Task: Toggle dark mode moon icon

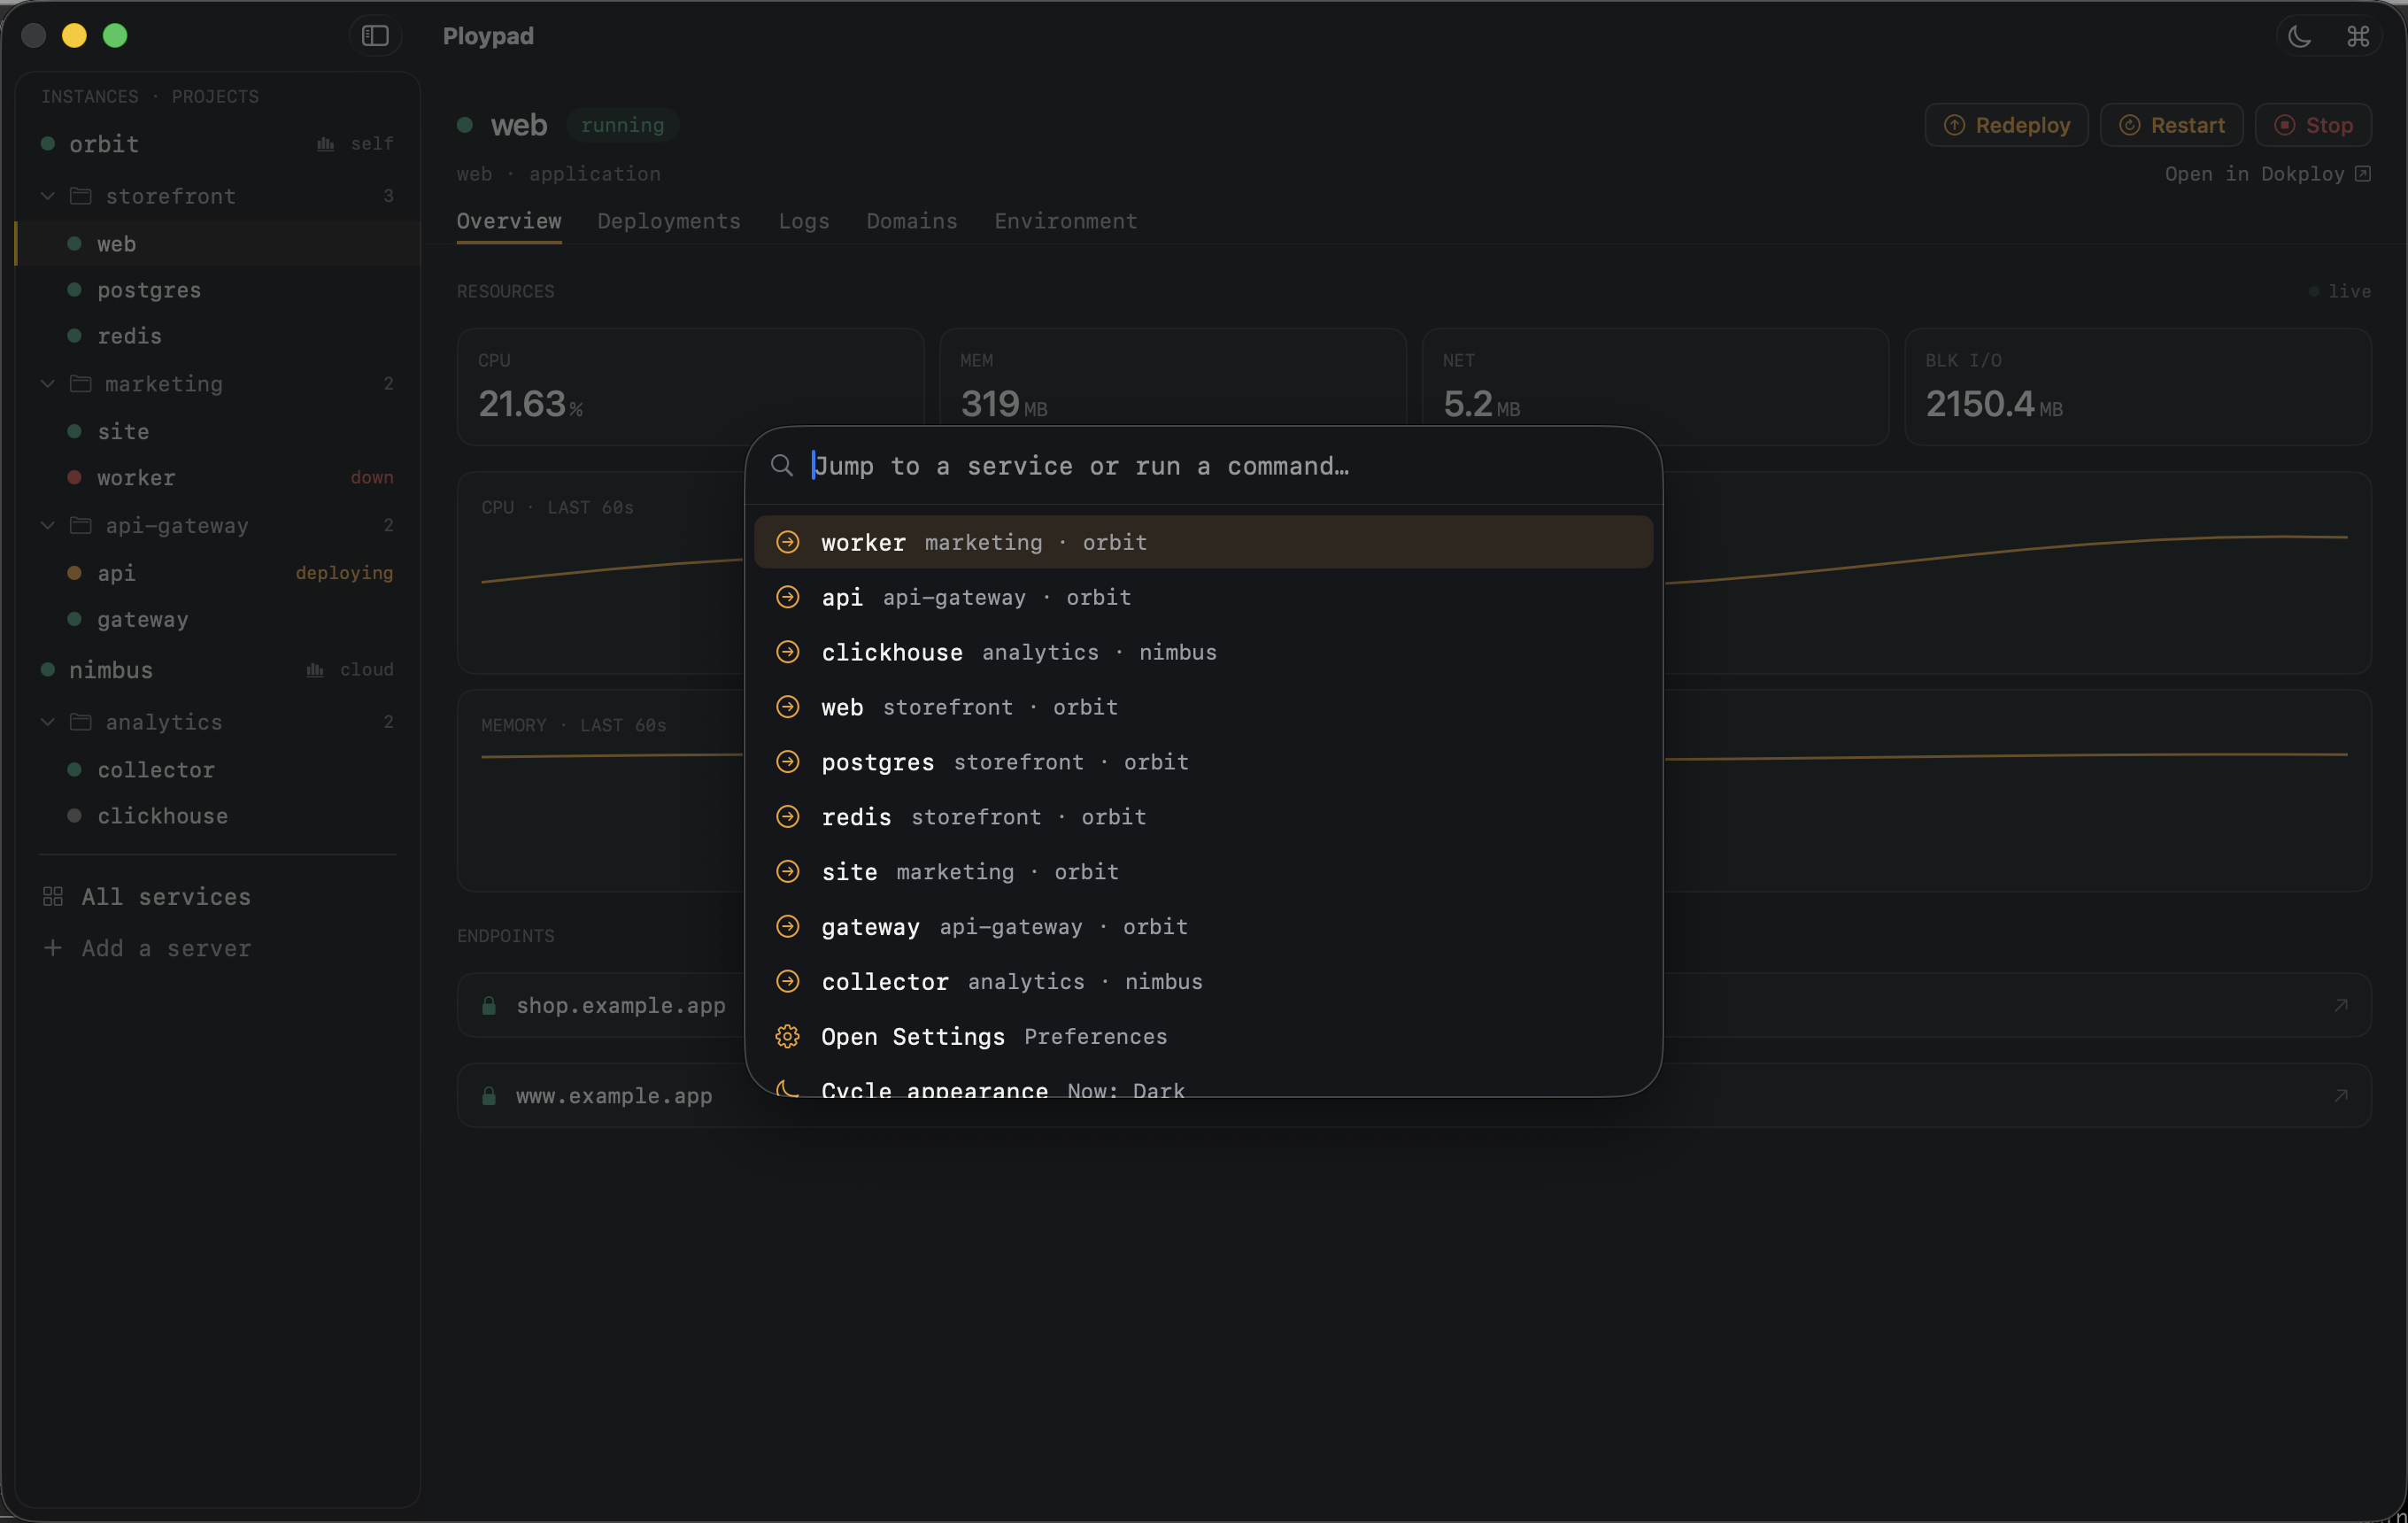Action: coord(2299,37)
